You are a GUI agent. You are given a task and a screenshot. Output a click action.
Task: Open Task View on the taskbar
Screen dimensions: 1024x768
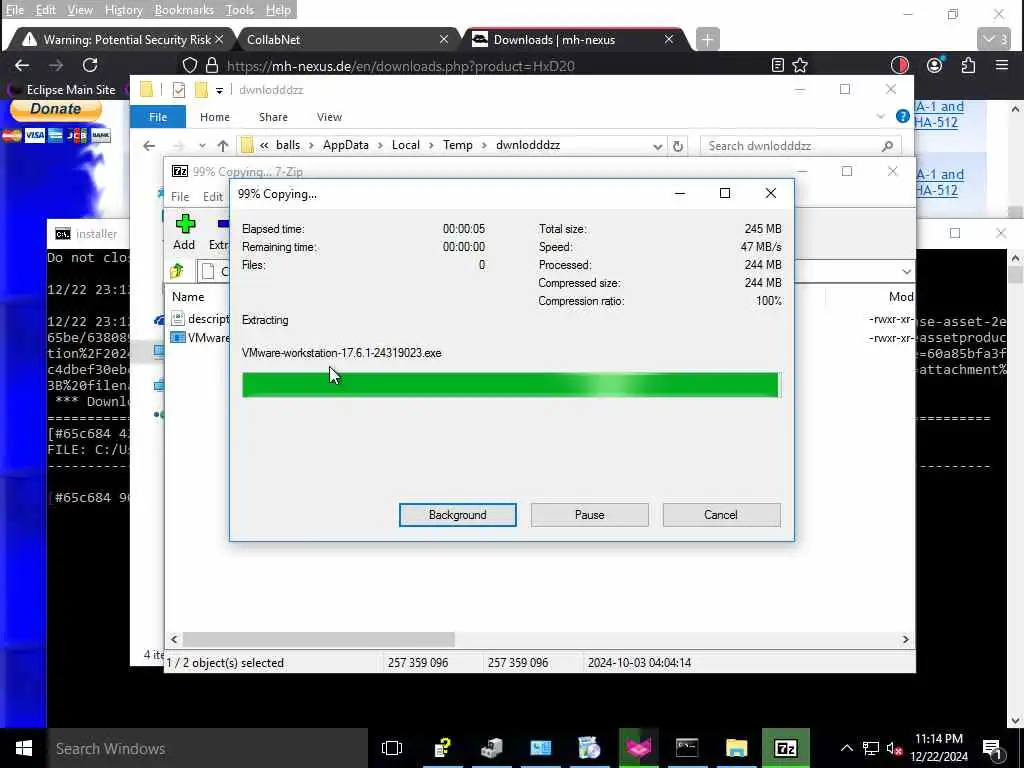[x=392, y=748]
